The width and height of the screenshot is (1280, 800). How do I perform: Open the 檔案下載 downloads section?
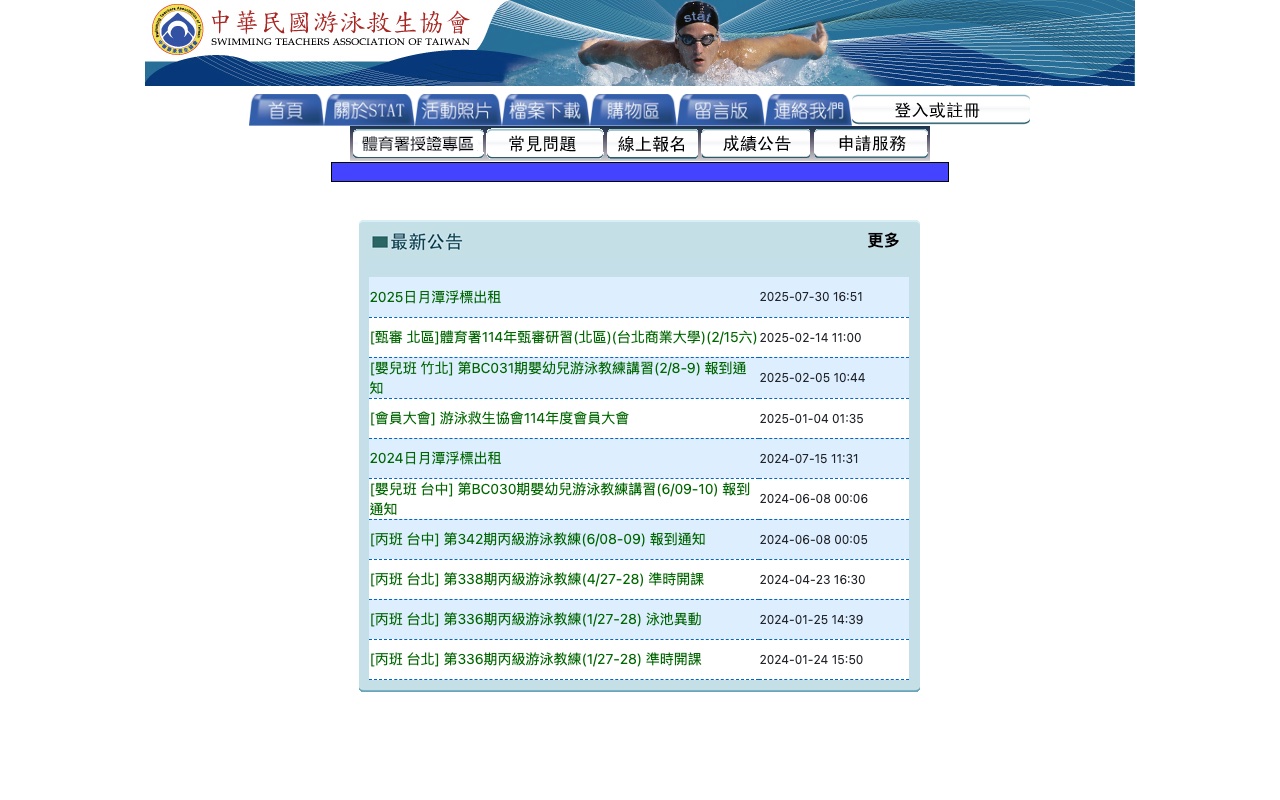pyautogui.click(x=545, y=110)
